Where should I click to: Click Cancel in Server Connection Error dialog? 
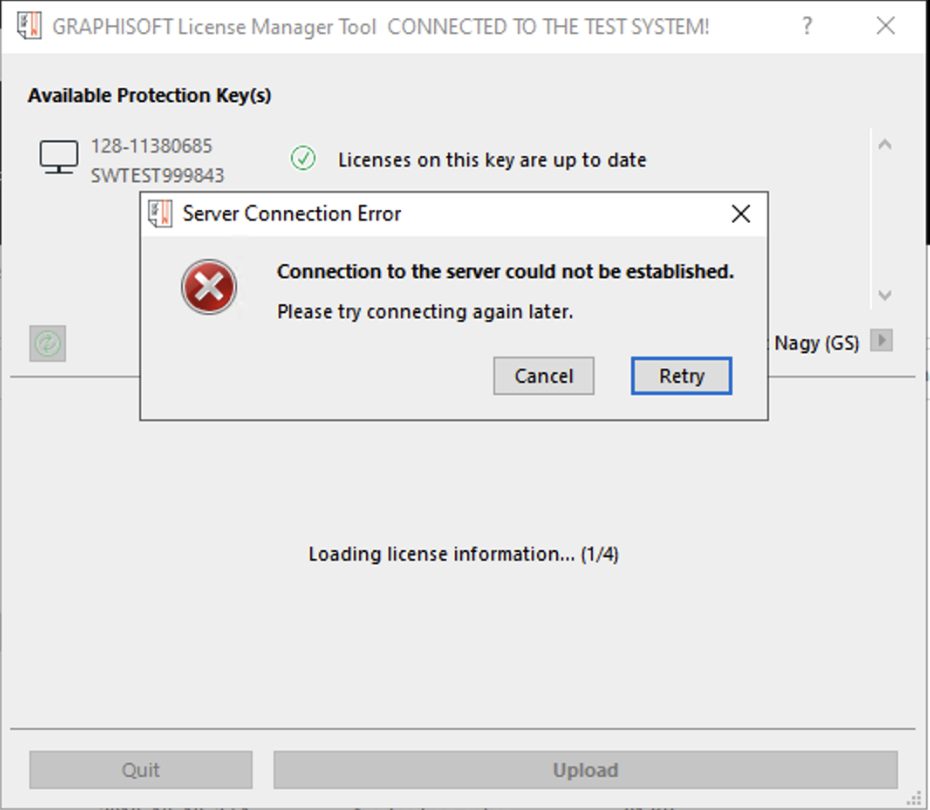click(543, 375)
